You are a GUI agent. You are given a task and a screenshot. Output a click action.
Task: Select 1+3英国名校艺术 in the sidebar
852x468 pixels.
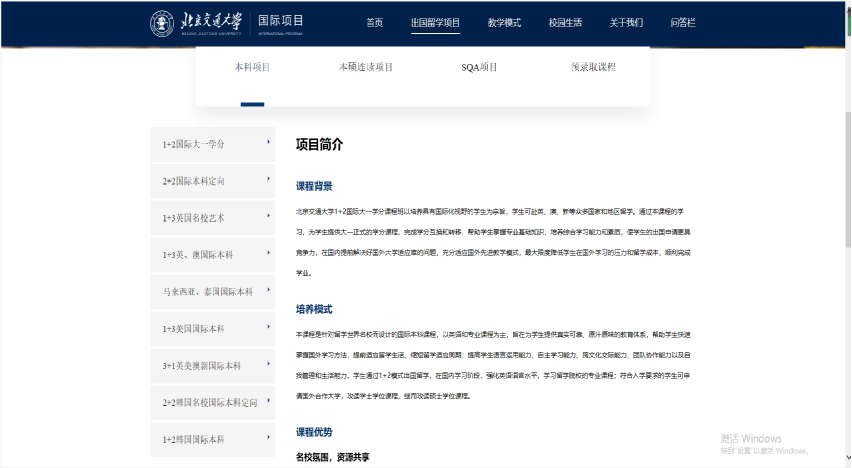(212, 218)
